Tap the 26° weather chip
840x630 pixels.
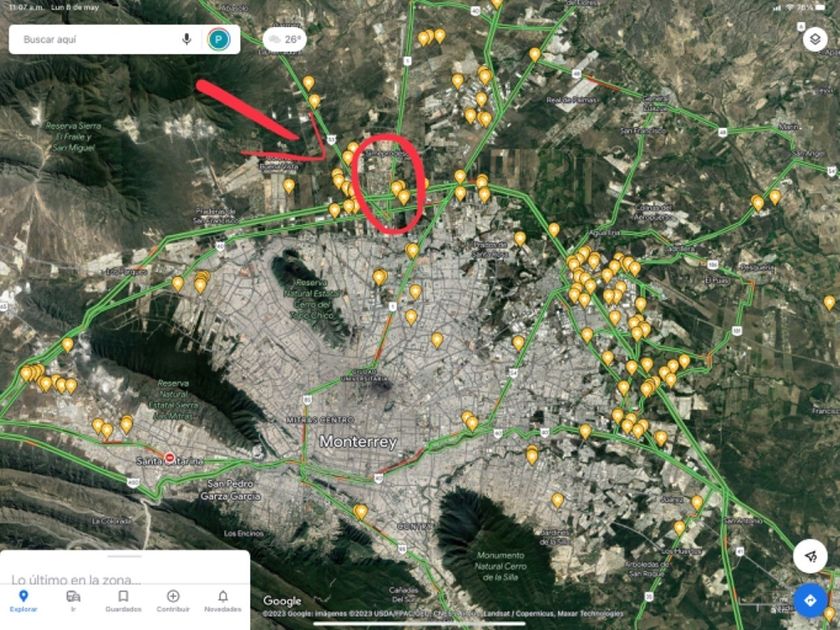pyautogui.click(x=284, y=39)
